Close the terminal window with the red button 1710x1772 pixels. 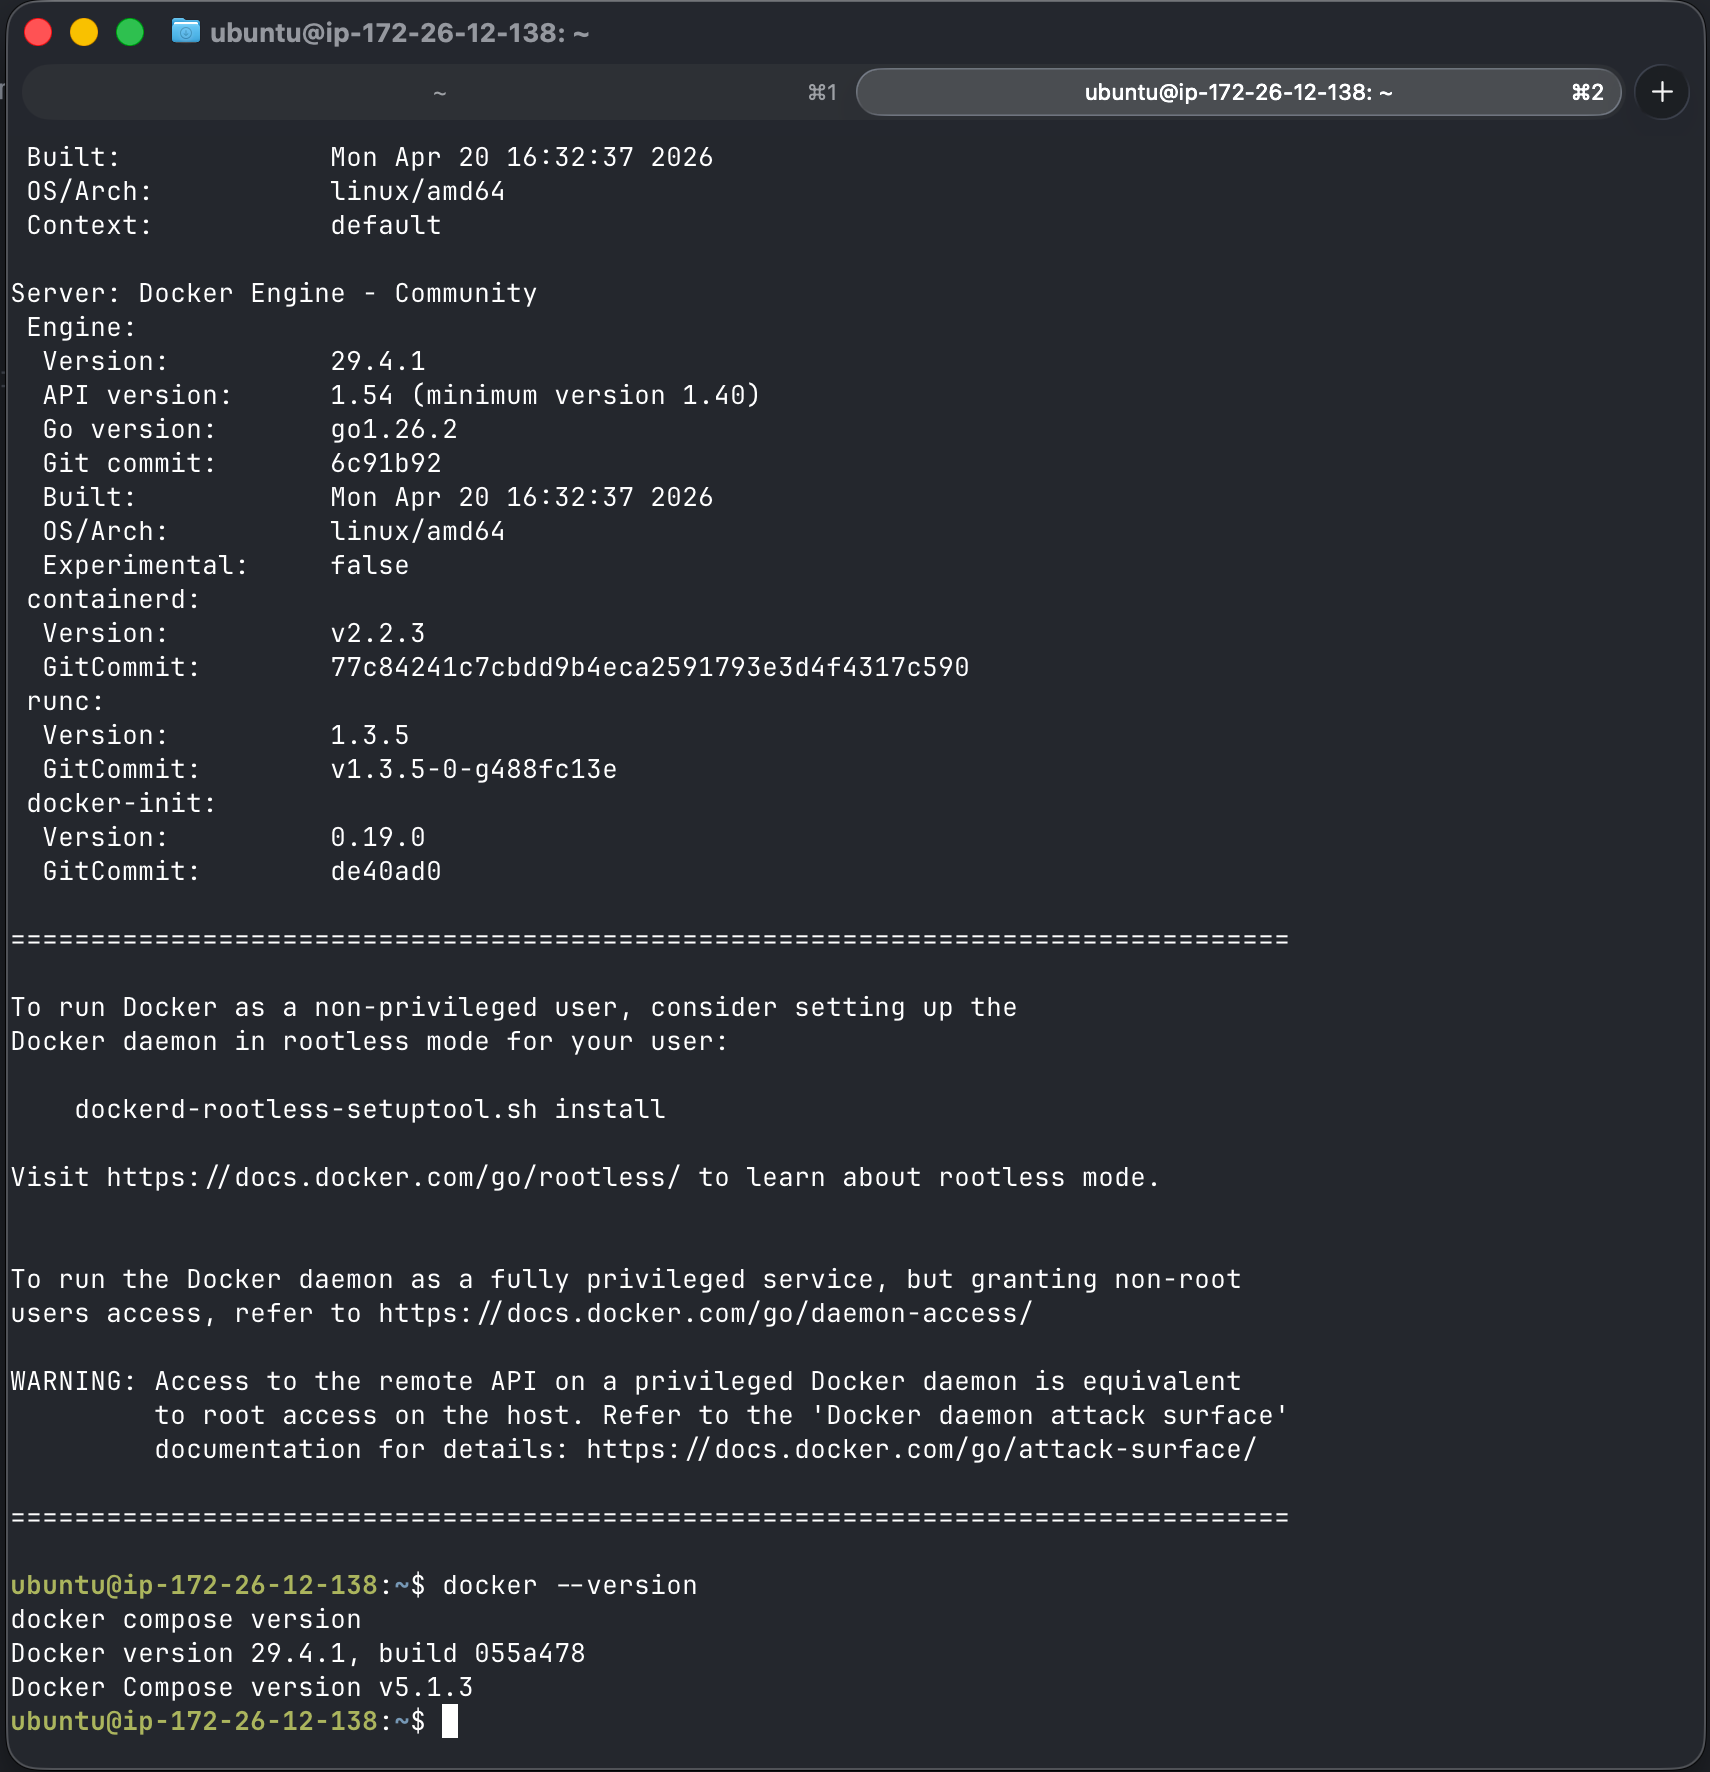click(38, 32)
